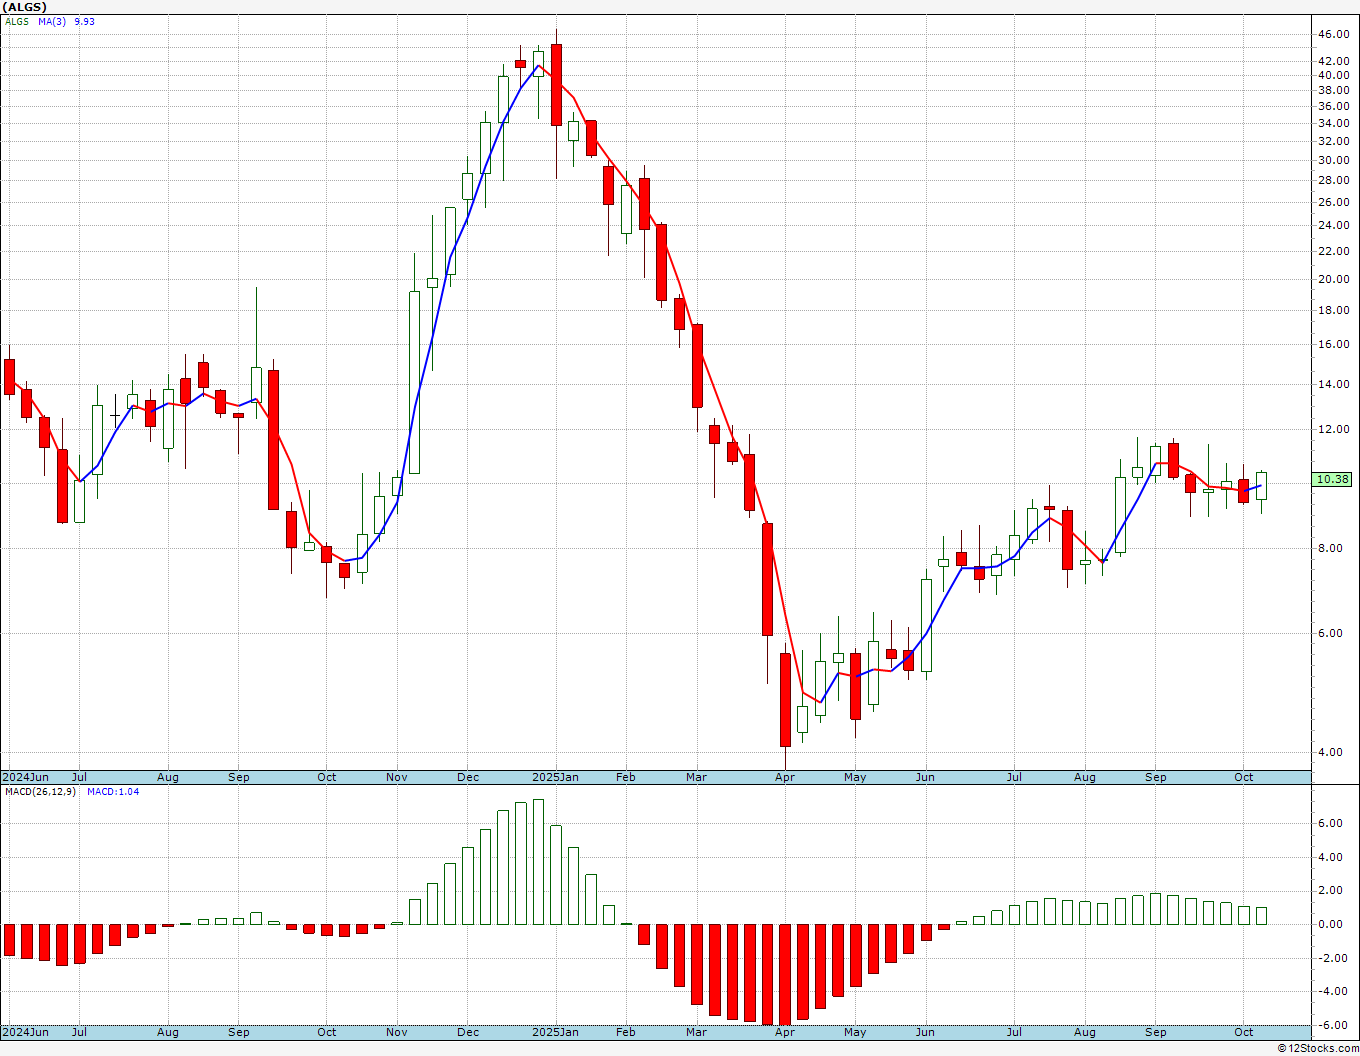This screenshot has width=1360, height=1056.
Task: Select the 9.93 moving average value text
Action: pos(85,21)
